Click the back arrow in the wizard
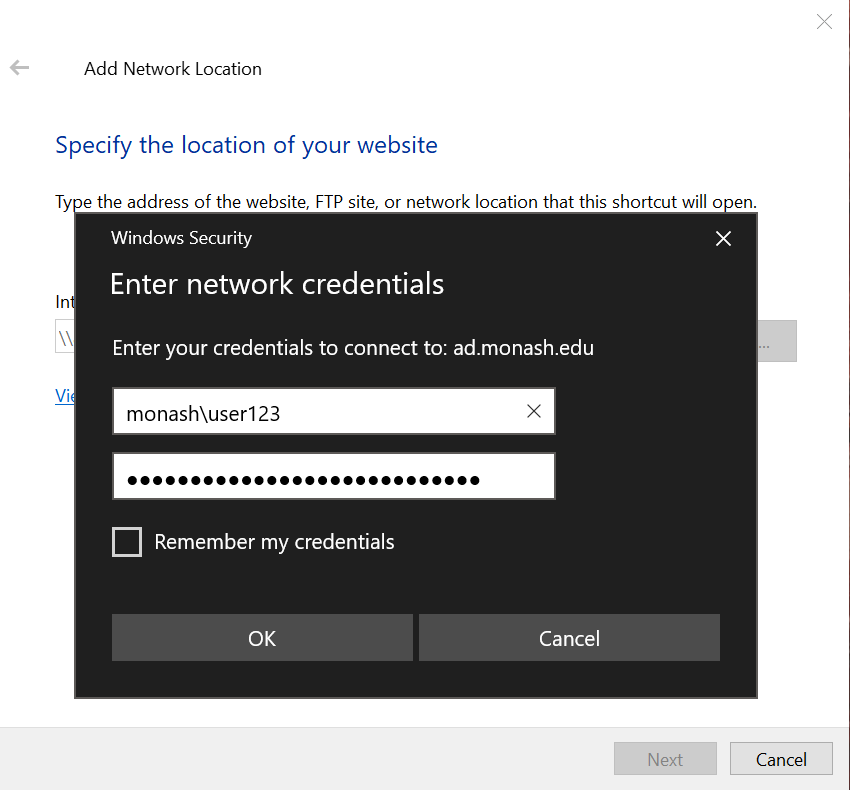 [x=20, y=68]
